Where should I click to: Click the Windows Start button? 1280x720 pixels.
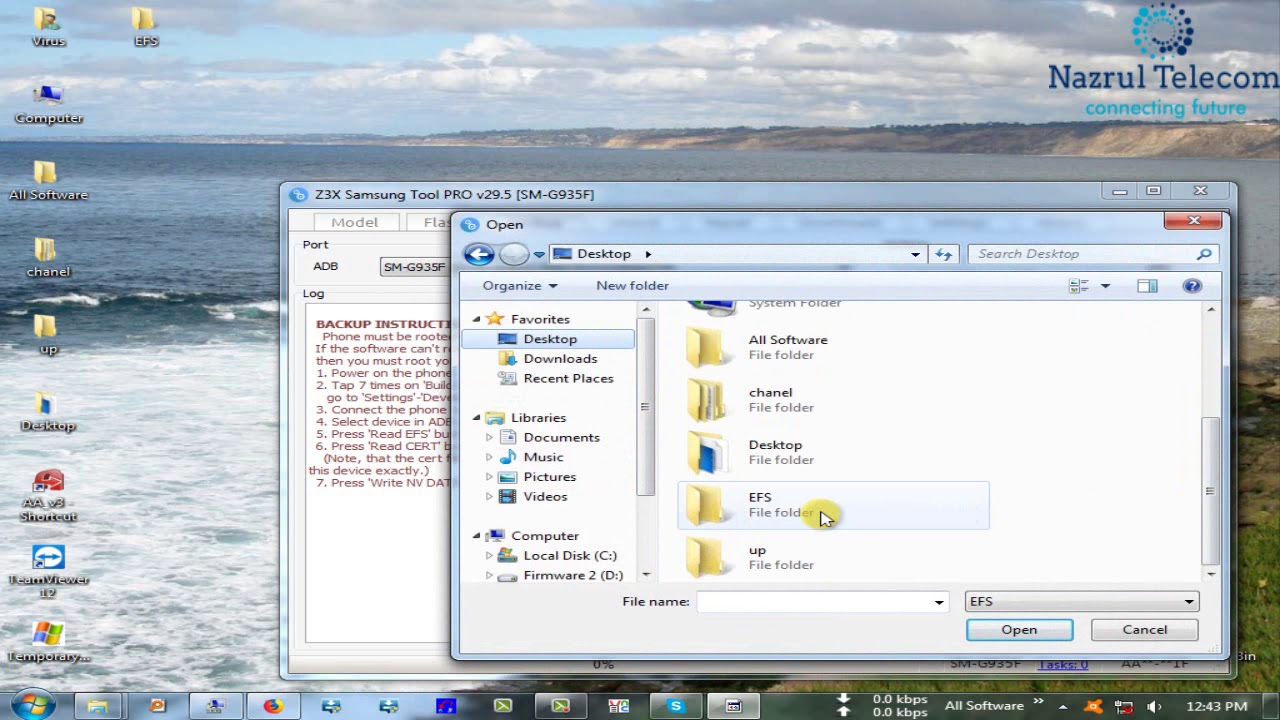(x=33, y=704)
